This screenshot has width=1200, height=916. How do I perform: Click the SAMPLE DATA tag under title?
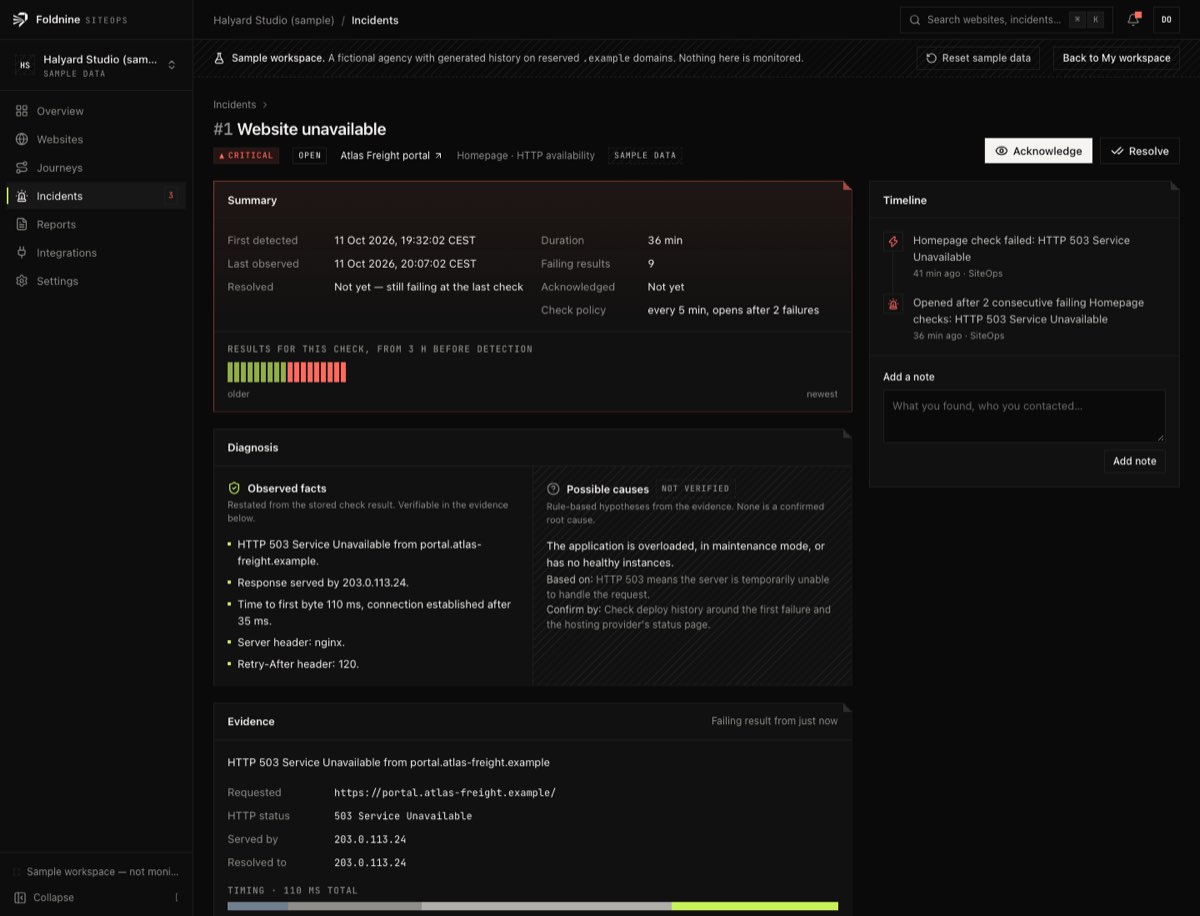coord(645,156)
